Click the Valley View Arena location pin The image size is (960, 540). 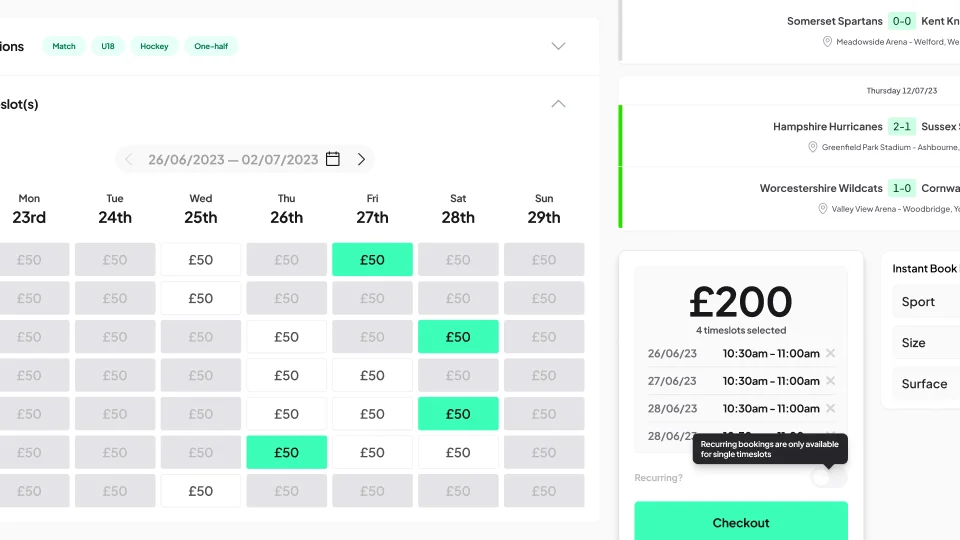pyautogui.click(x=823, y=209)
